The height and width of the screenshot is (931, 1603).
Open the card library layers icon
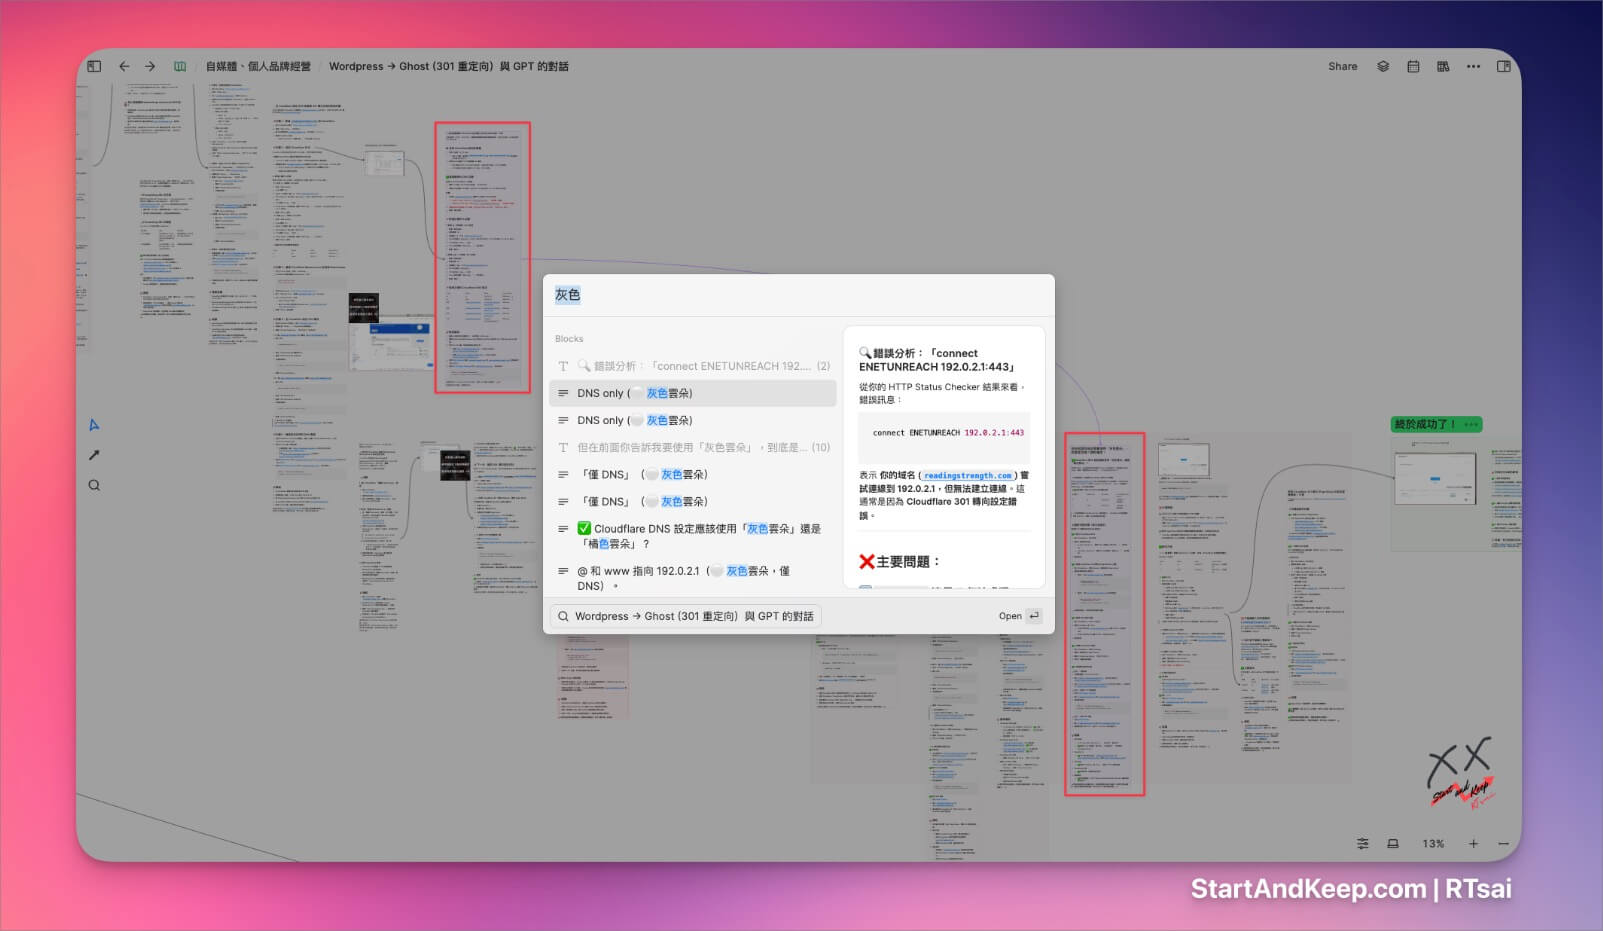[1383, 66]
